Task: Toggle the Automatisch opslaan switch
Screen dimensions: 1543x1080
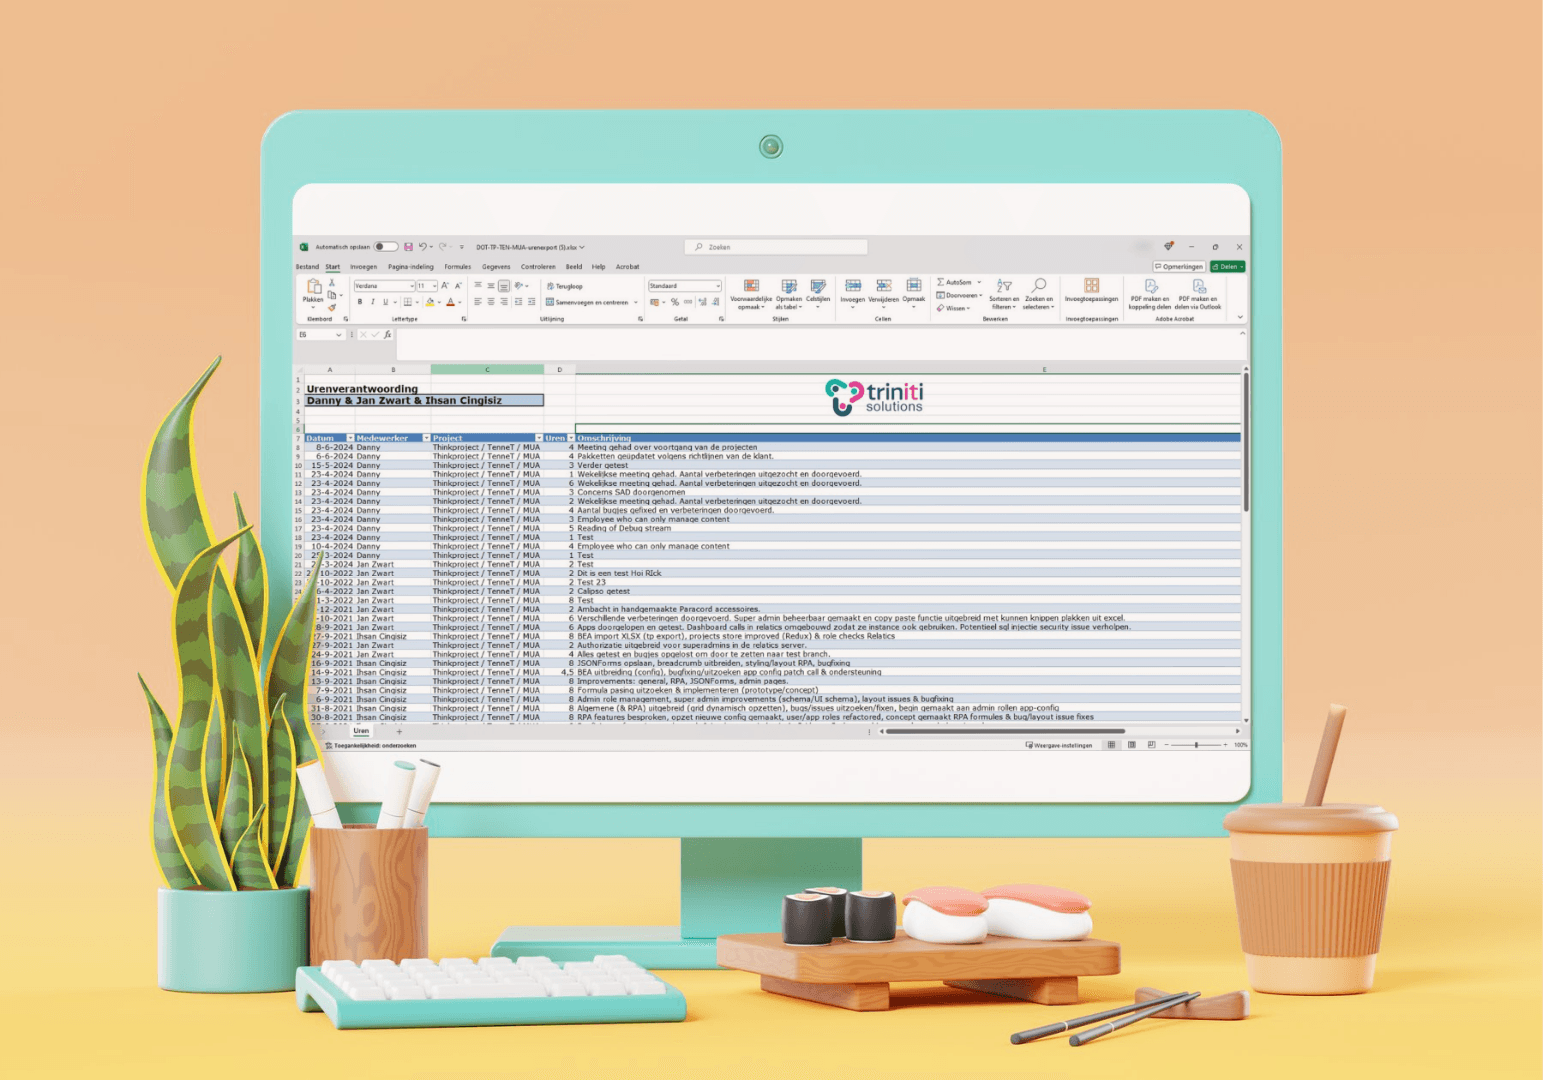Action: [386, 247]
